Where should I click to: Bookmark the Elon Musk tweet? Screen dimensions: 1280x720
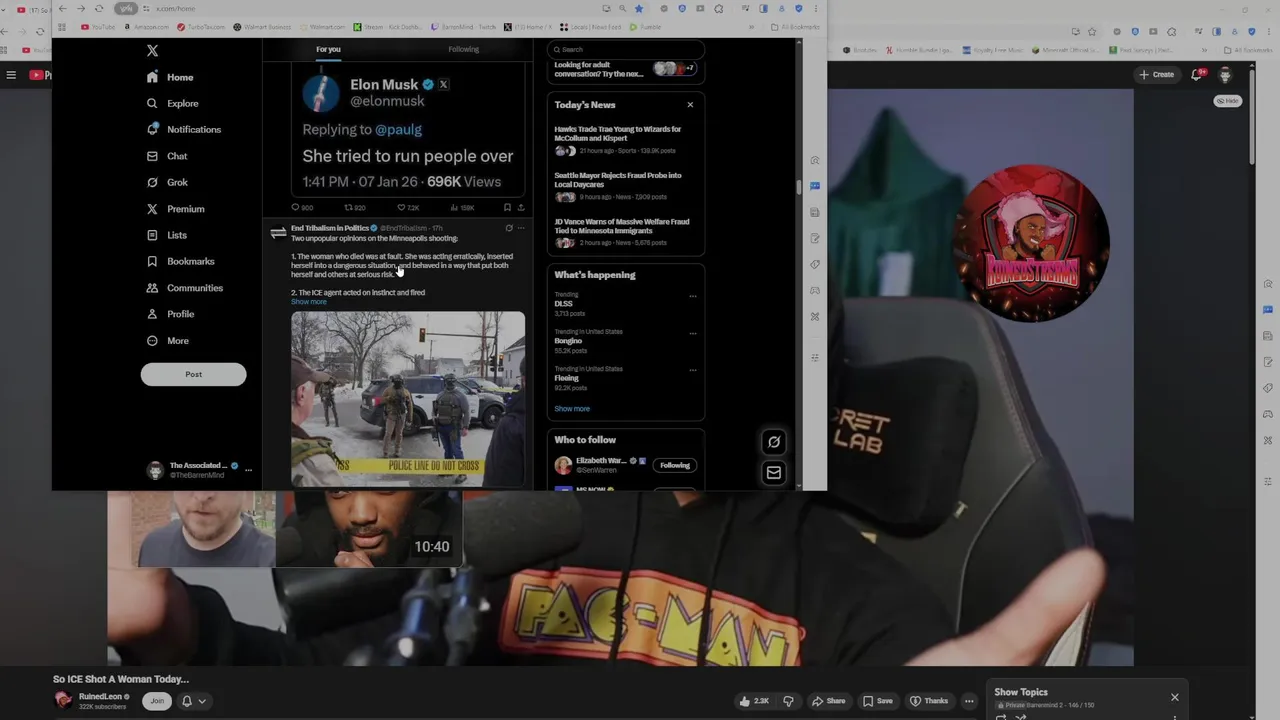click(x=507, y=208)
